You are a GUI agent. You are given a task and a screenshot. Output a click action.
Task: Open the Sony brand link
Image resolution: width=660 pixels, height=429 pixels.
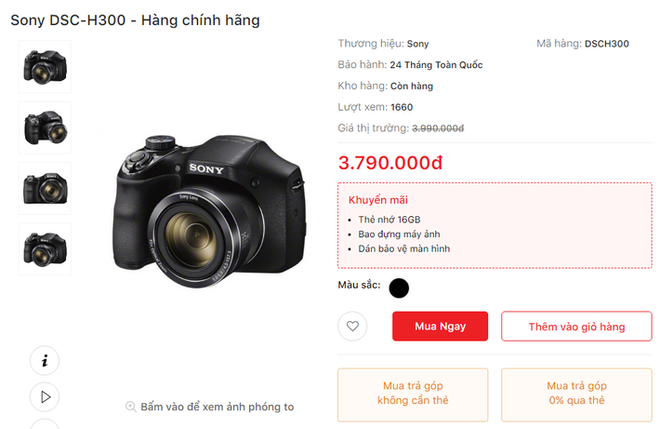(x=418, y=44)
